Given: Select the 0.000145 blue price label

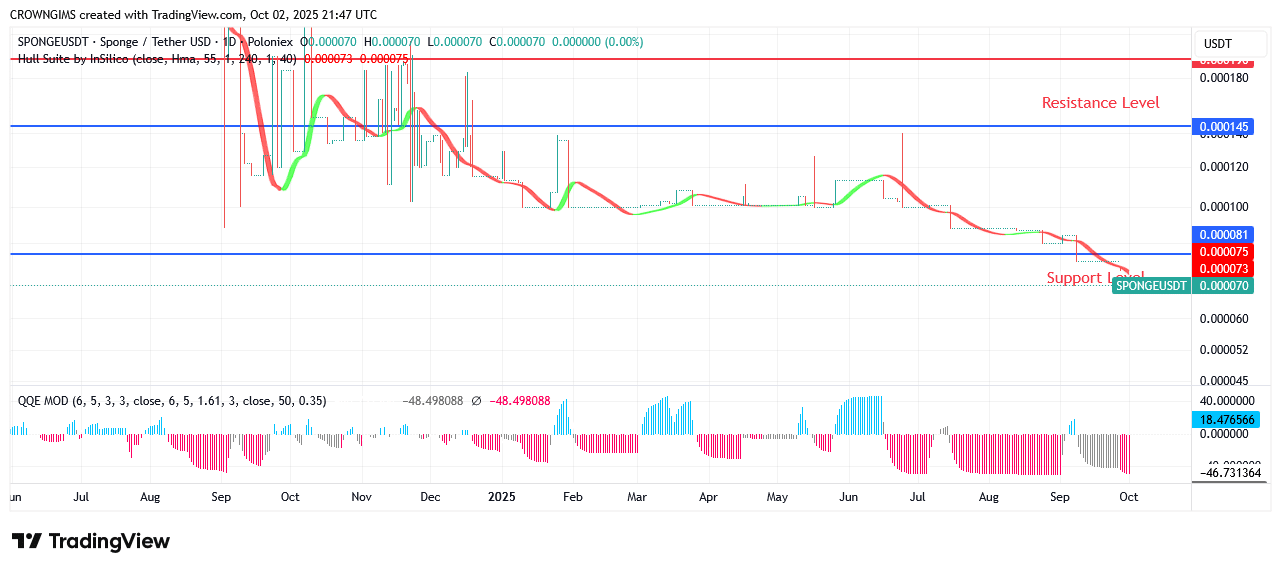Looking at the screenshot, I should 1223,127.
